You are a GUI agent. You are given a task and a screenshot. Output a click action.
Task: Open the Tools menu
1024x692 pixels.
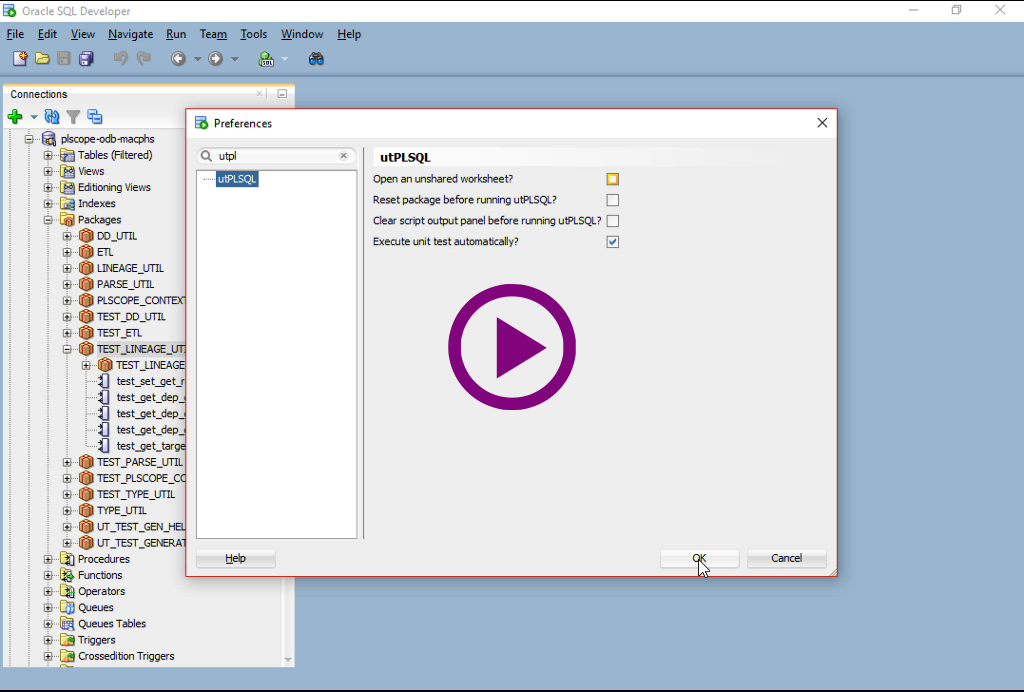[x=253, y=34]
